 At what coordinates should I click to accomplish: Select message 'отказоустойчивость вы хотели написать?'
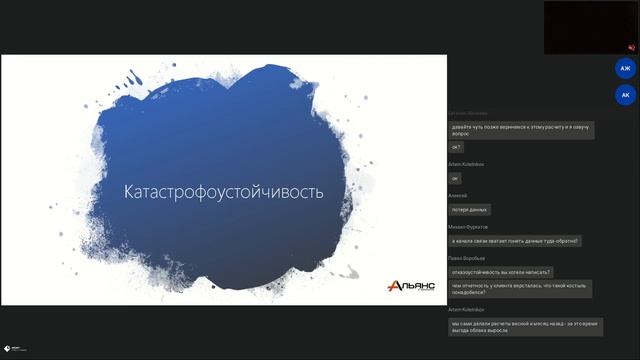pyautogui.click(x=501, y=272)
